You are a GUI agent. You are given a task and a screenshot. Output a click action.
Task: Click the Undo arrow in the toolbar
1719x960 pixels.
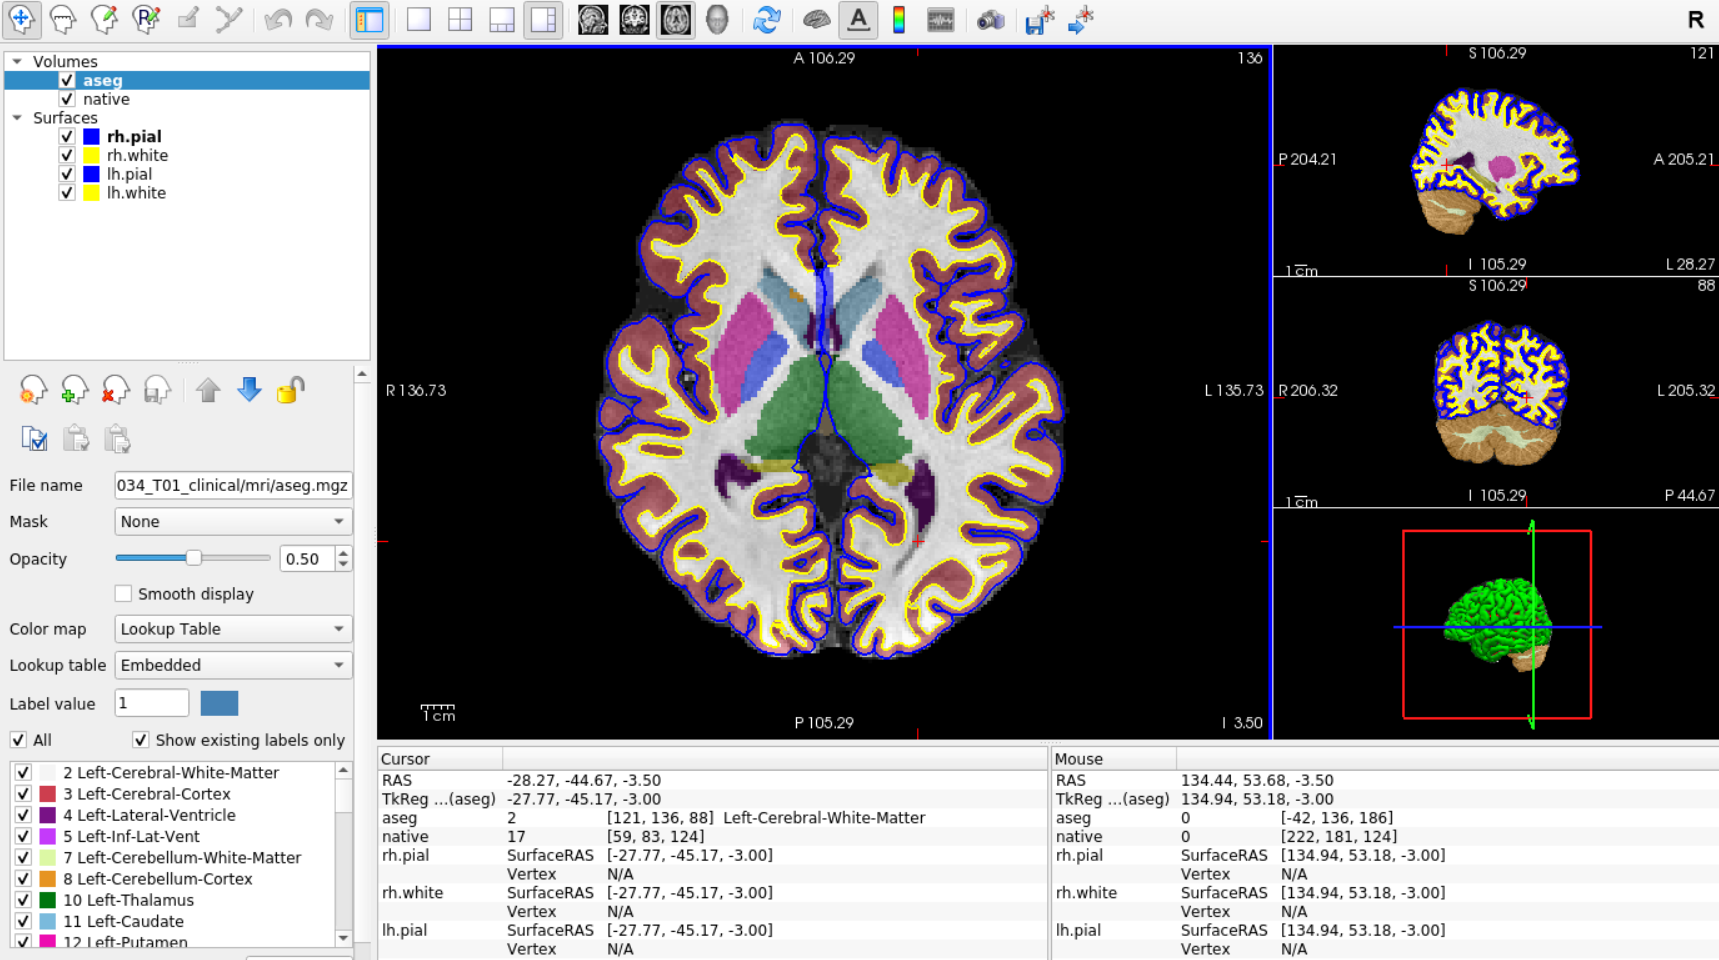tap(278, 19)
